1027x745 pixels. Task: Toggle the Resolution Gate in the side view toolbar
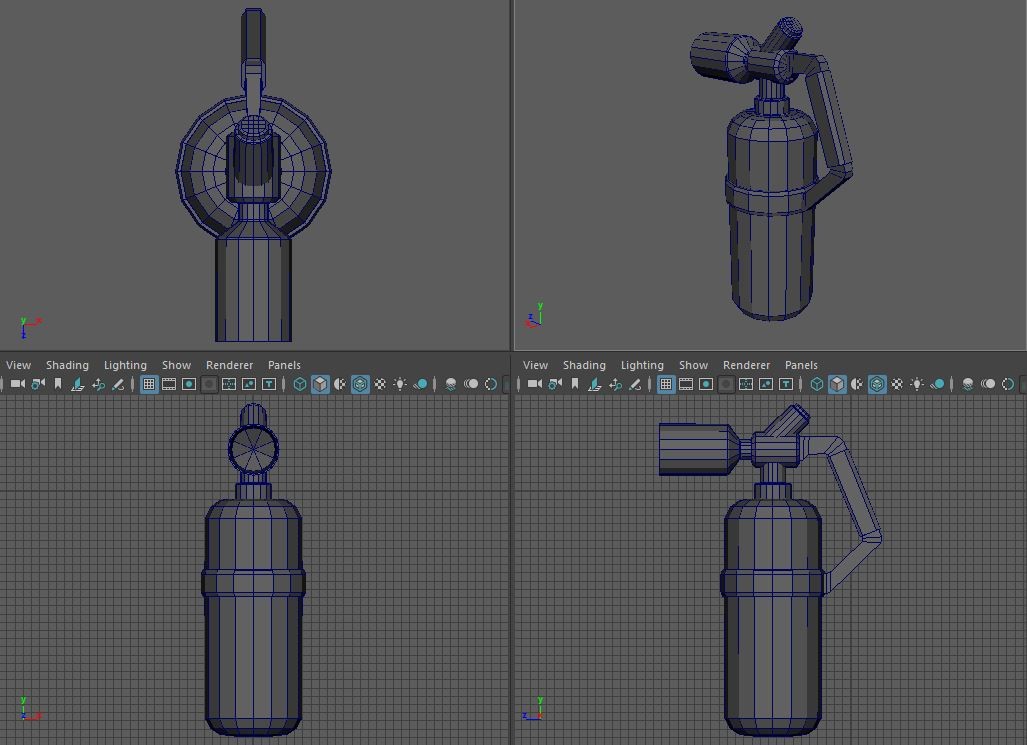click(x=705, y=384)
